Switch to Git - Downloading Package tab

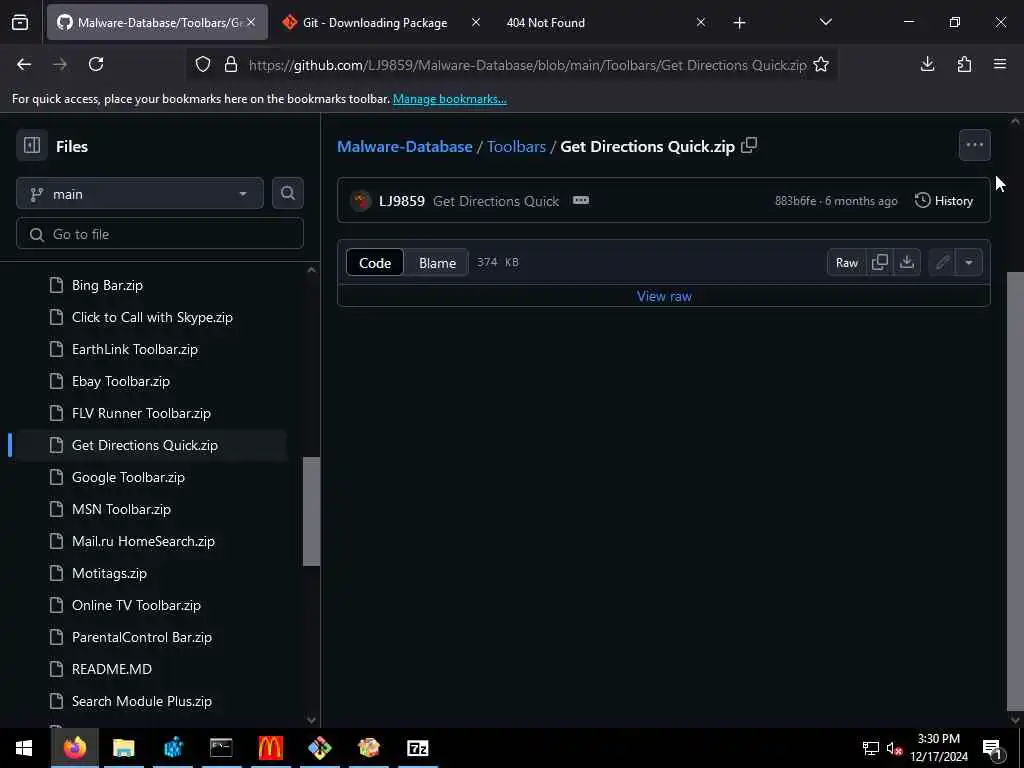[375, 22]
